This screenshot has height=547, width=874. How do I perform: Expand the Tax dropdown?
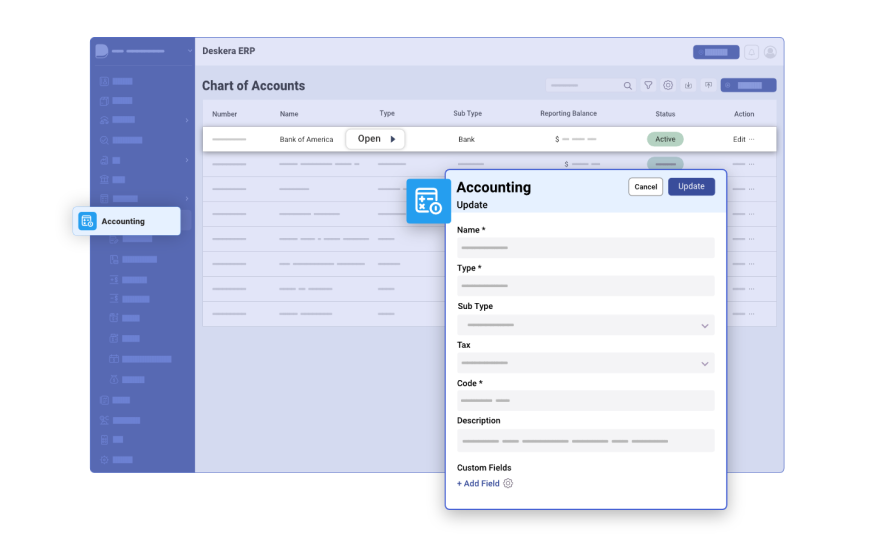(x=704, y=364)
